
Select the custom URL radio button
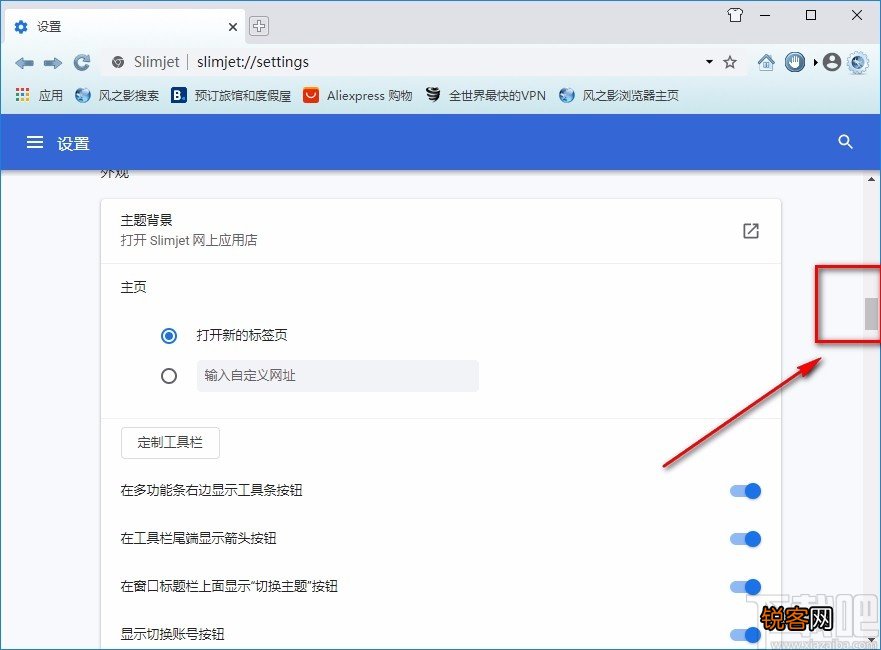169,376
